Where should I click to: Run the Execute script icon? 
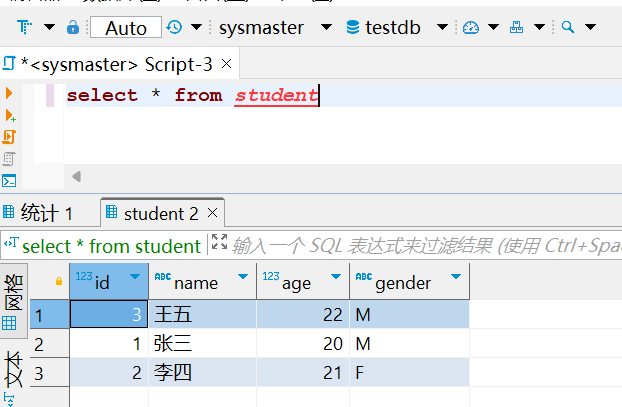coord(10,137)
